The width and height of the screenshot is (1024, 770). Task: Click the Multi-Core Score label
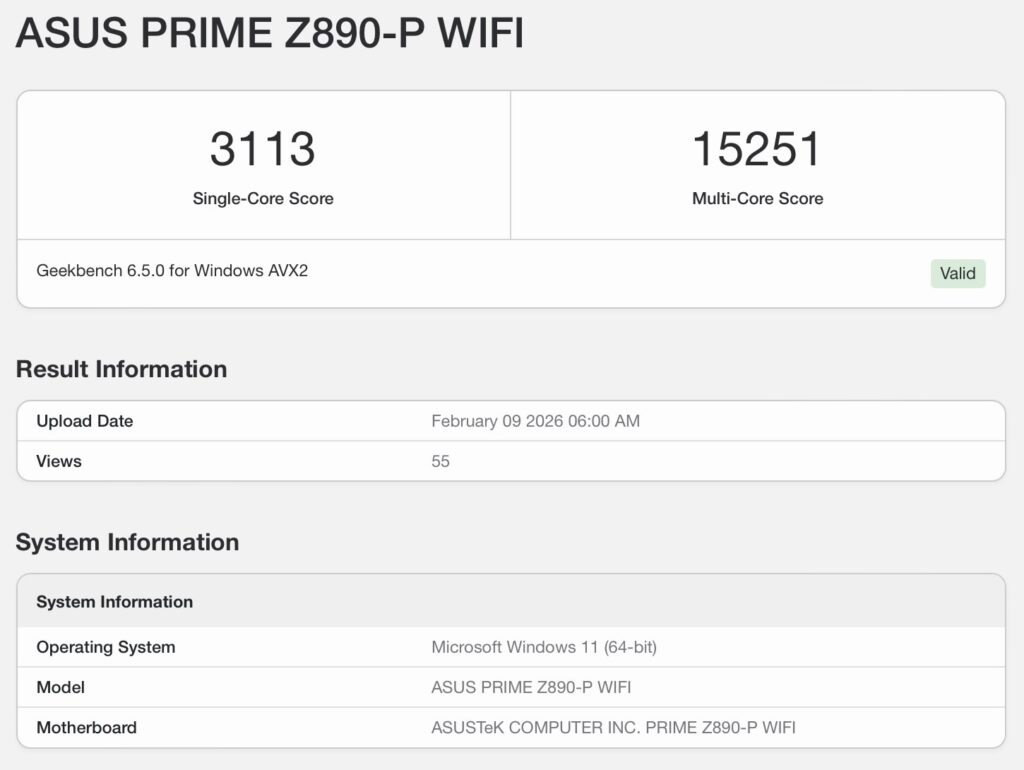pyautogui.click(x=757, y=198)
